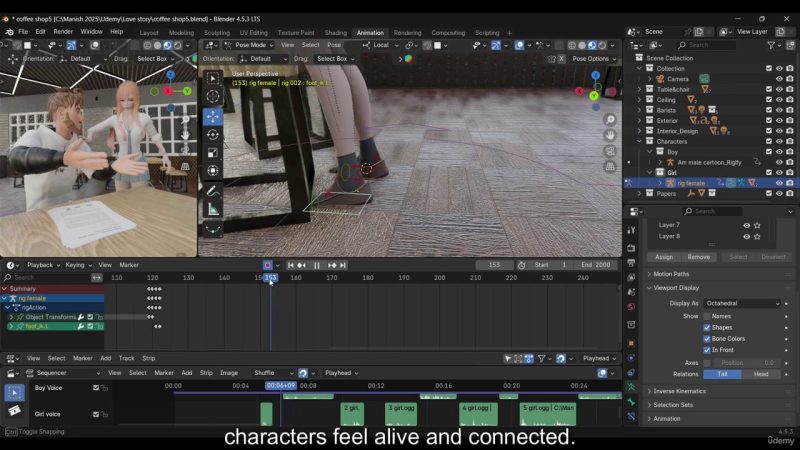Select Head button for Relations
The width and height of the screenshot is (800, 450).
761,374
